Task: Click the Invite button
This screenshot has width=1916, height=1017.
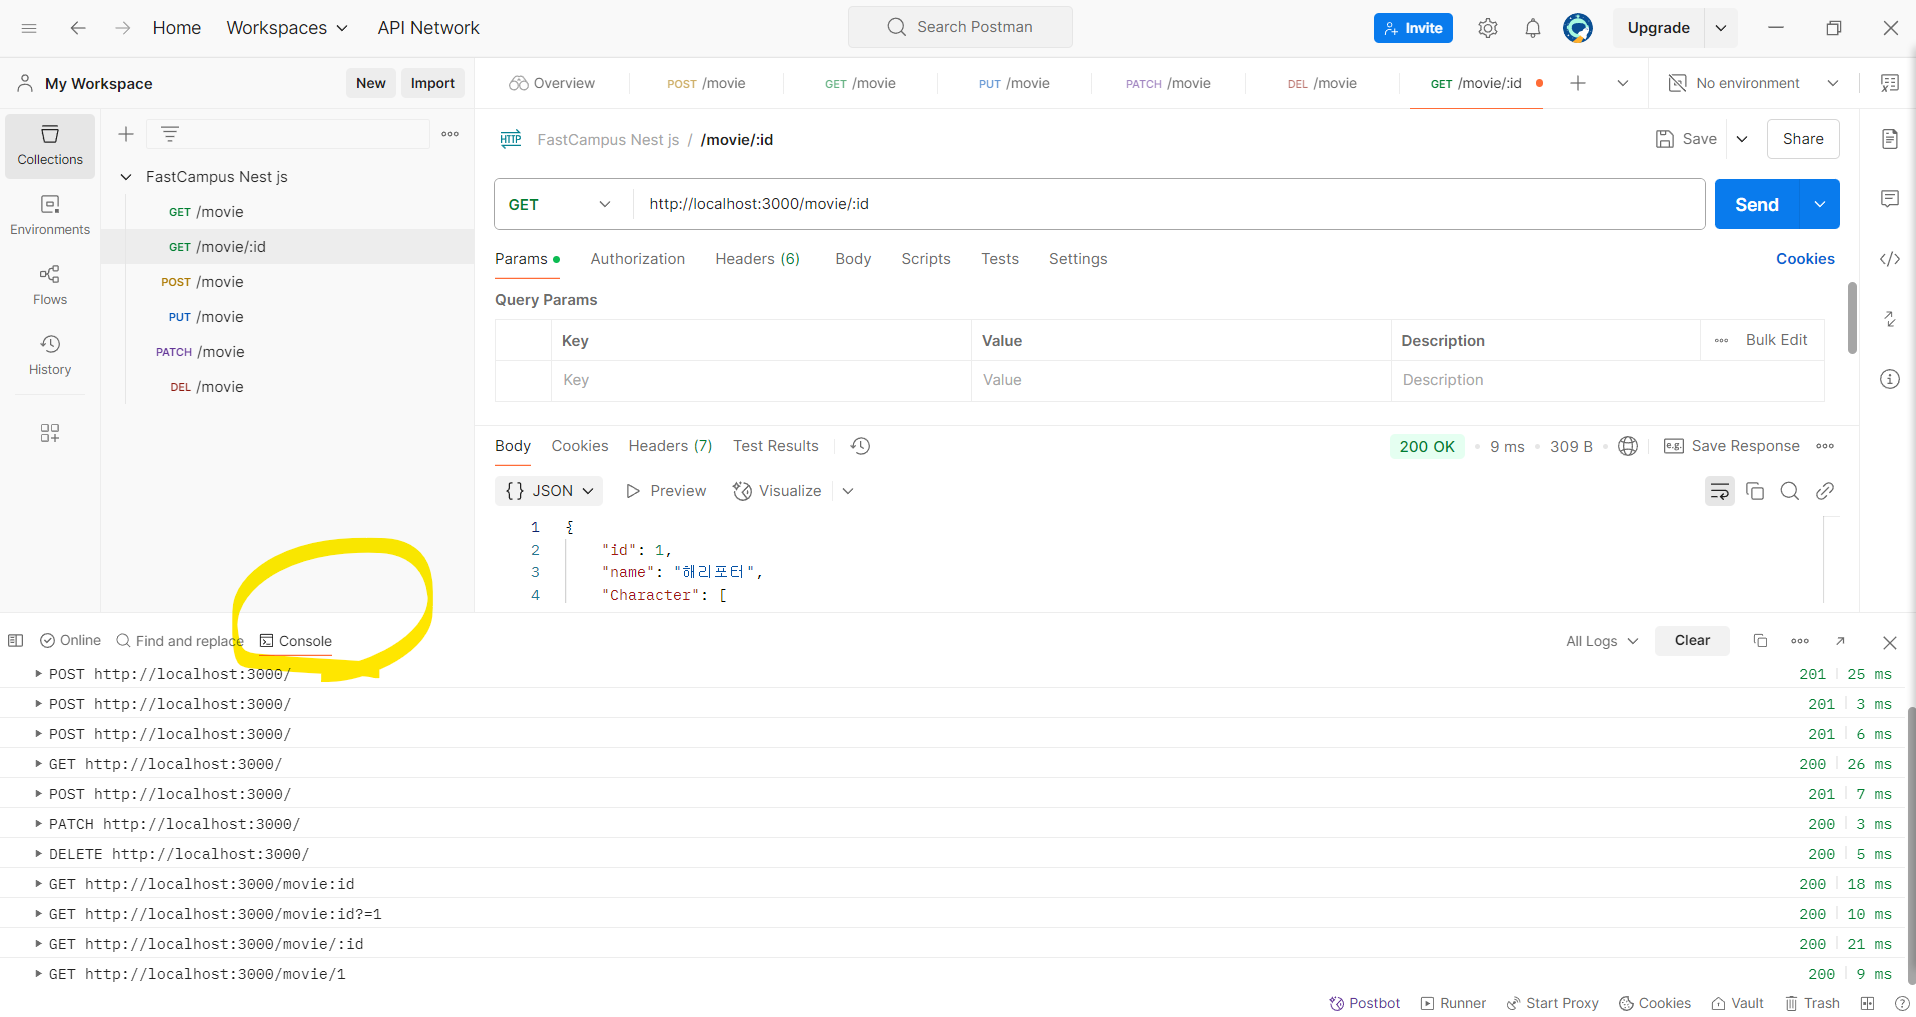Action: pos(1413,28)
